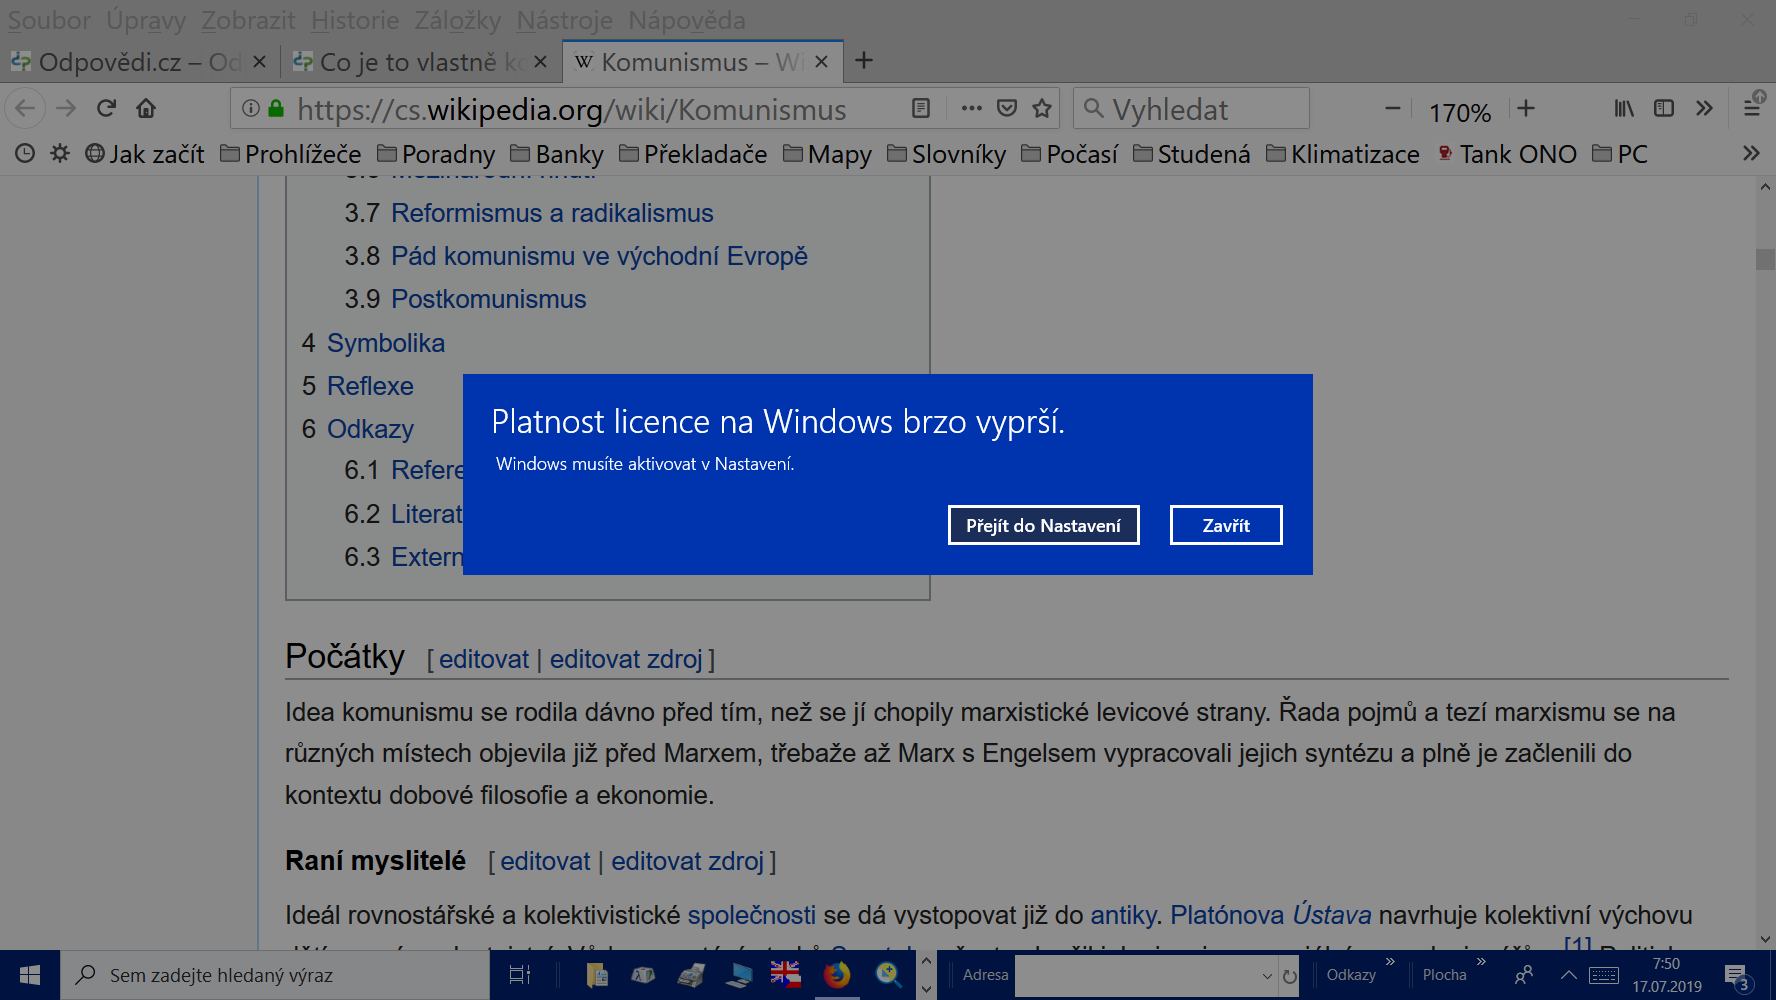Save the page to Pocket
Image resolution: width=1776 pixels, height=1000 pixels.
[1007, 108]
